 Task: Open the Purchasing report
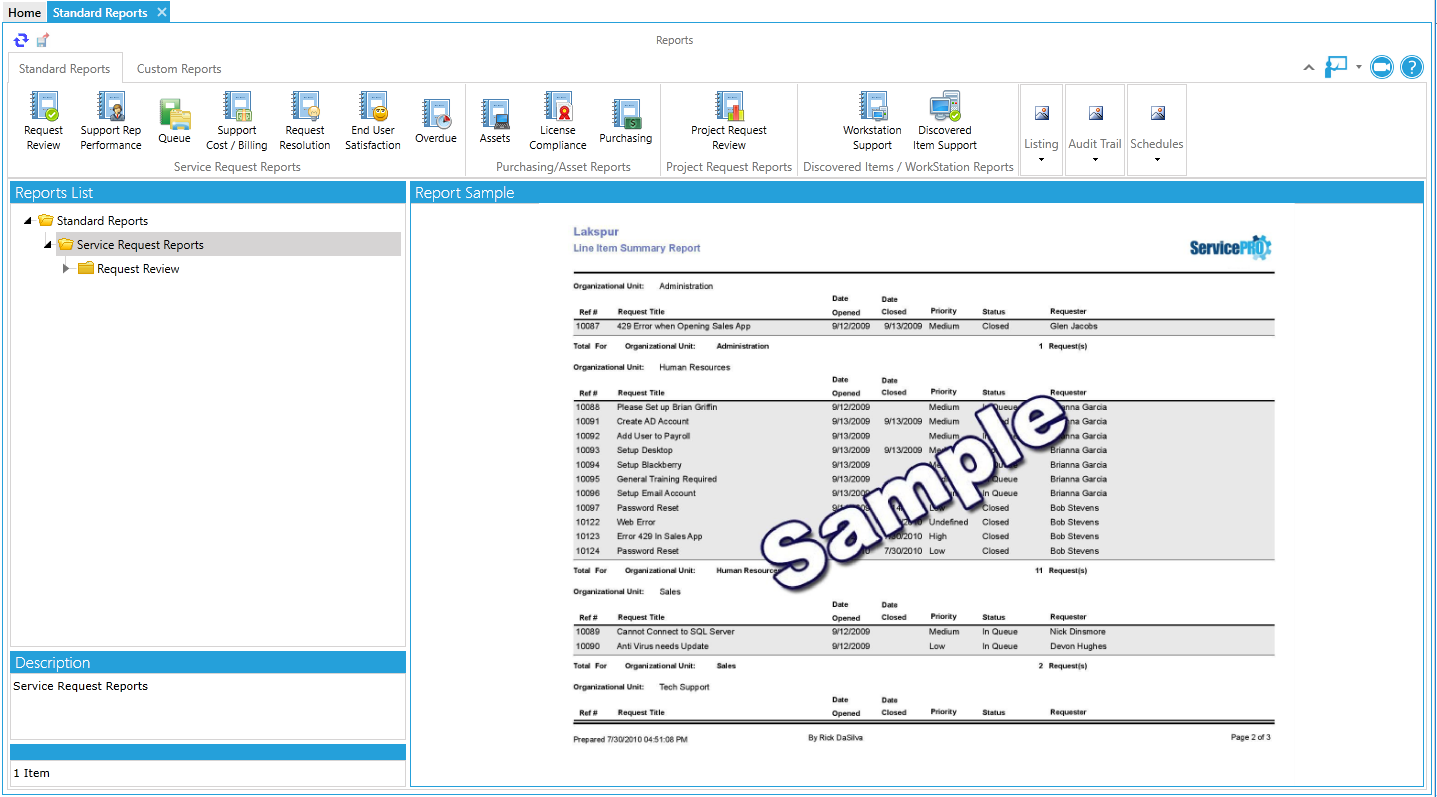(626, 122)
